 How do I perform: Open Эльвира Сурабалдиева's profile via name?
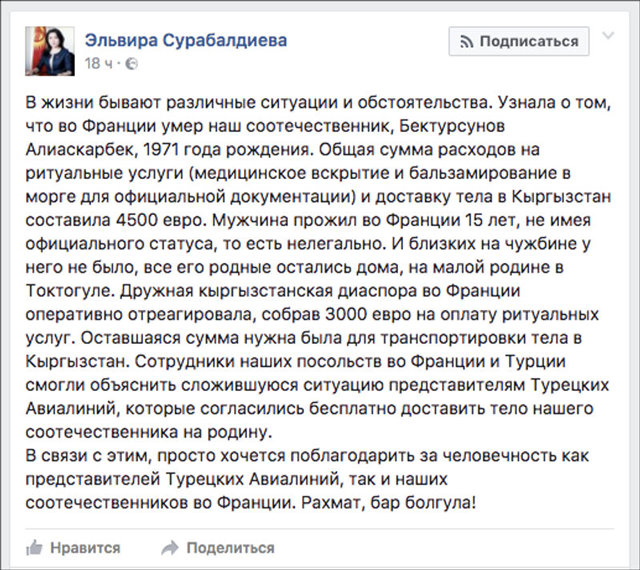coord(186,41)
